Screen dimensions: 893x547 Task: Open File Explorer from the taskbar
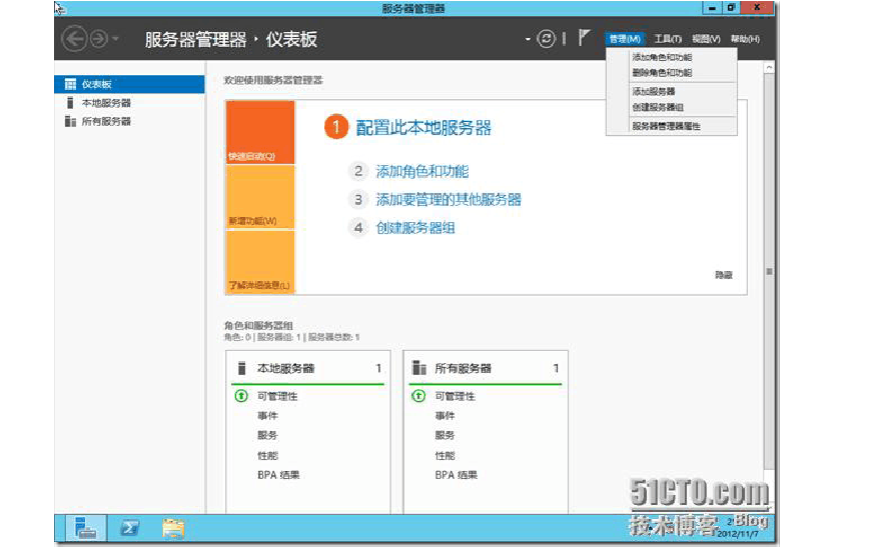tap(173, 528)
